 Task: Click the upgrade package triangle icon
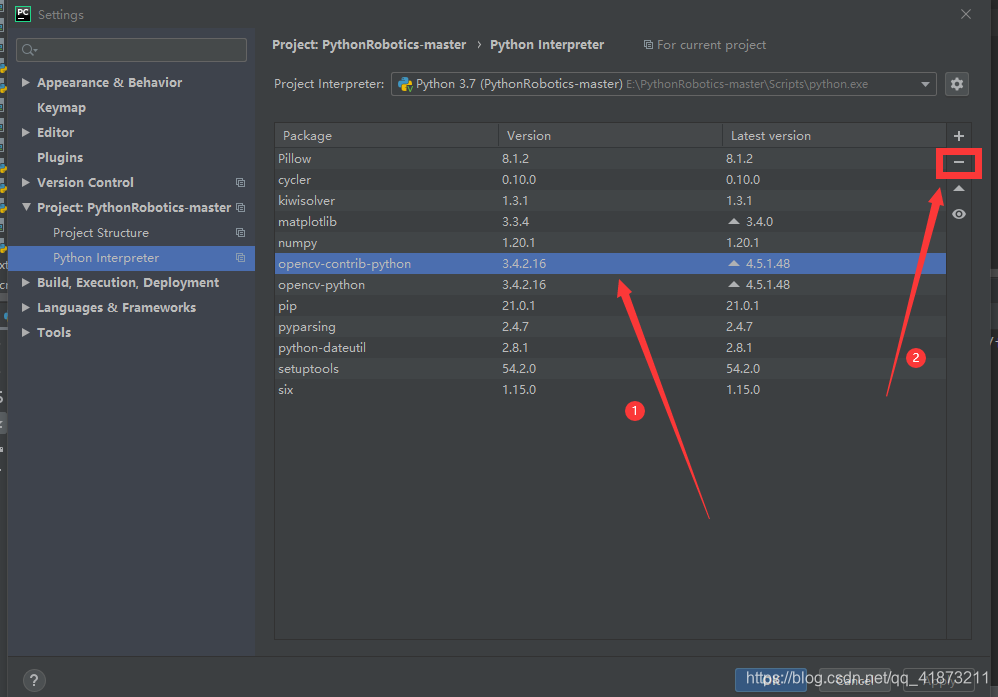pos(959,188)
